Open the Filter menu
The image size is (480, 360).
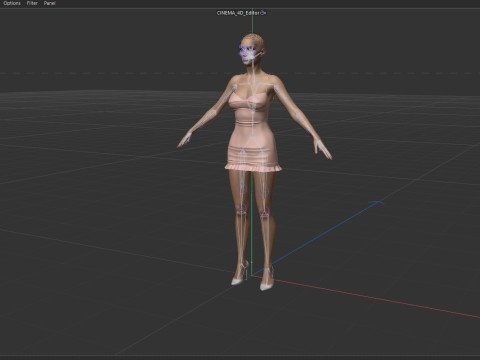tap(32, 3)
